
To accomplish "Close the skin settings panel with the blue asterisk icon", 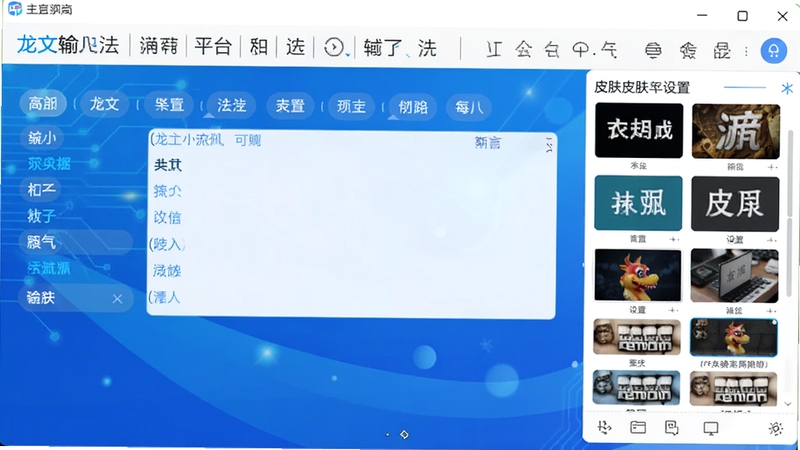I will [x=787, y=88].
